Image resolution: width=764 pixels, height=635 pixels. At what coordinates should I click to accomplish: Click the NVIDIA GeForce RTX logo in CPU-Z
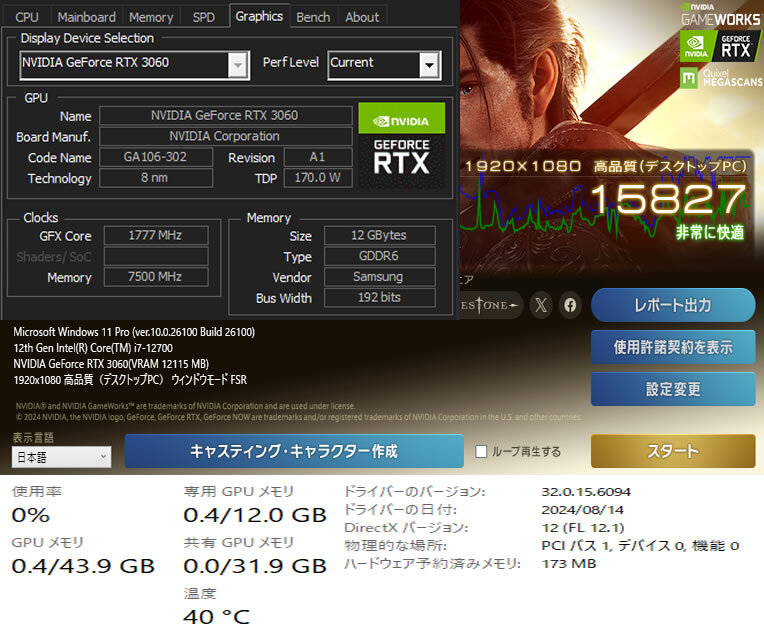(x=401, y=145)
